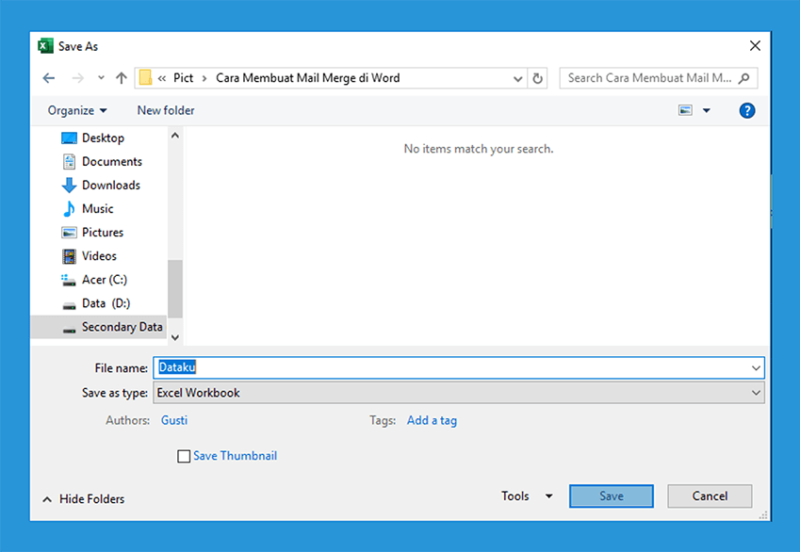Open the view options dropdown arrow
The width and height of the screenshot is (800, 552).
click(706, 110)
